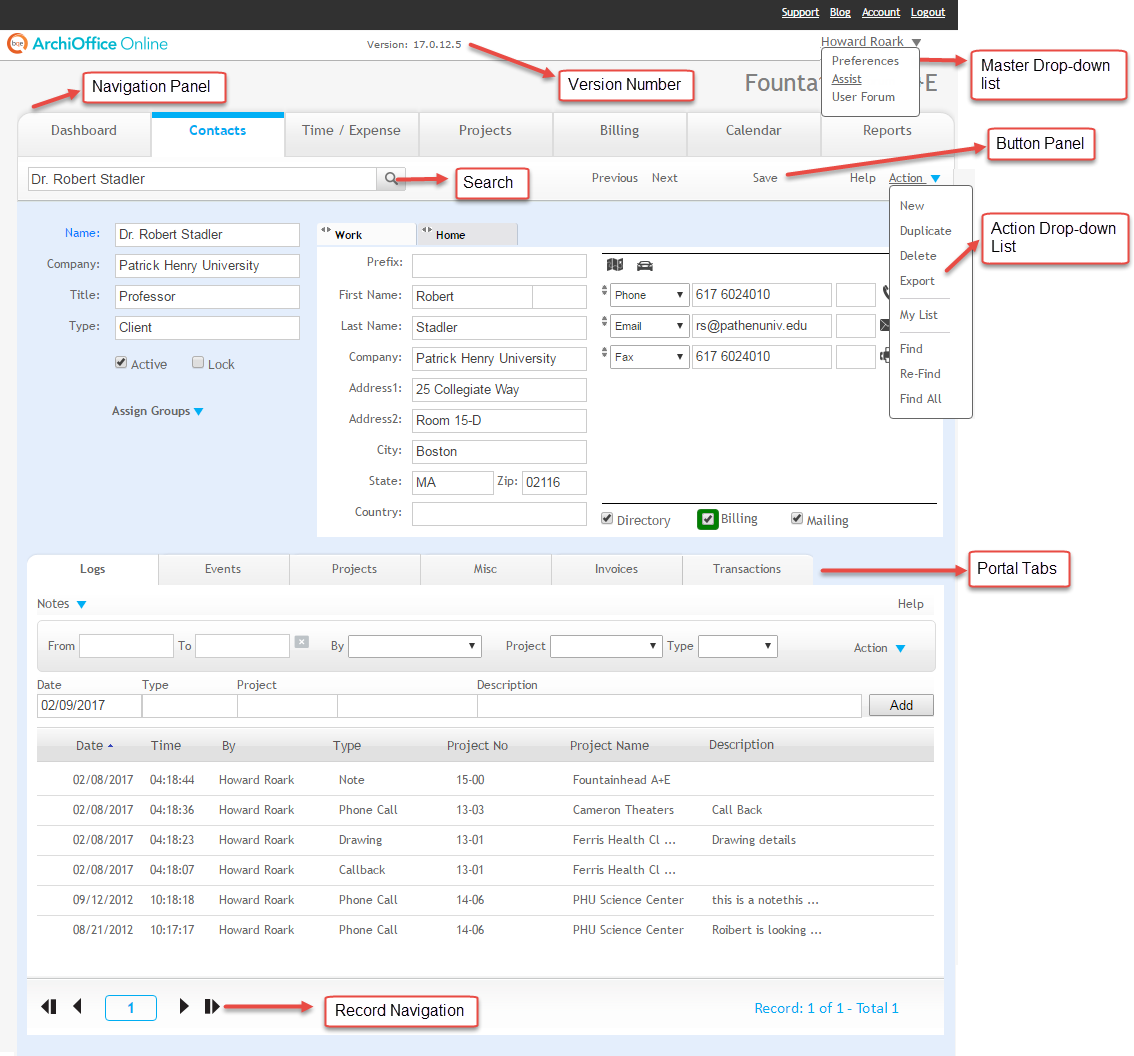Screen dimensions: 1134x1056
Task: Click the record page number box
Action: pos(131,1008)
